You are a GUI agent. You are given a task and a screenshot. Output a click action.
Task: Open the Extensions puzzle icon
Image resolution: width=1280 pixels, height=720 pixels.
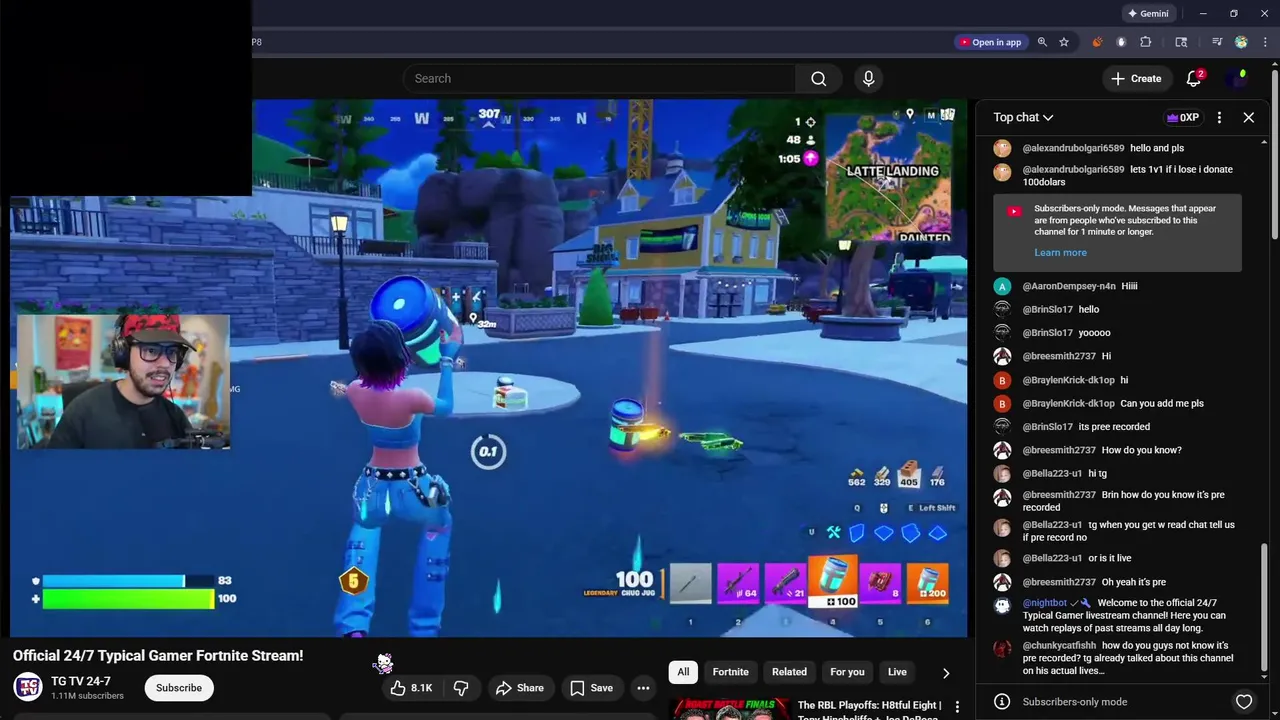click(1146, 42)
